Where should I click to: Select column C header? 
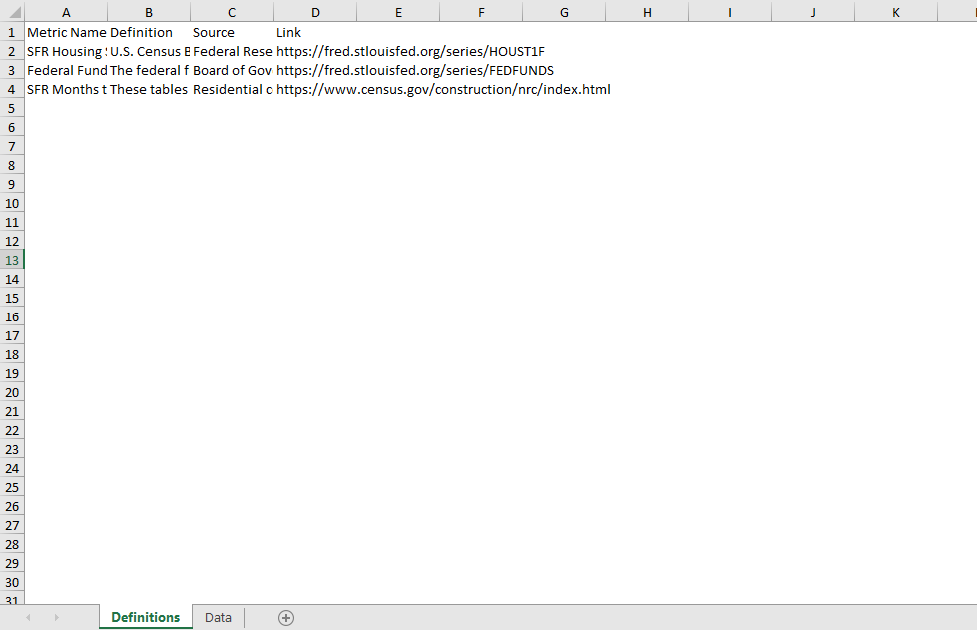point(232,12)
